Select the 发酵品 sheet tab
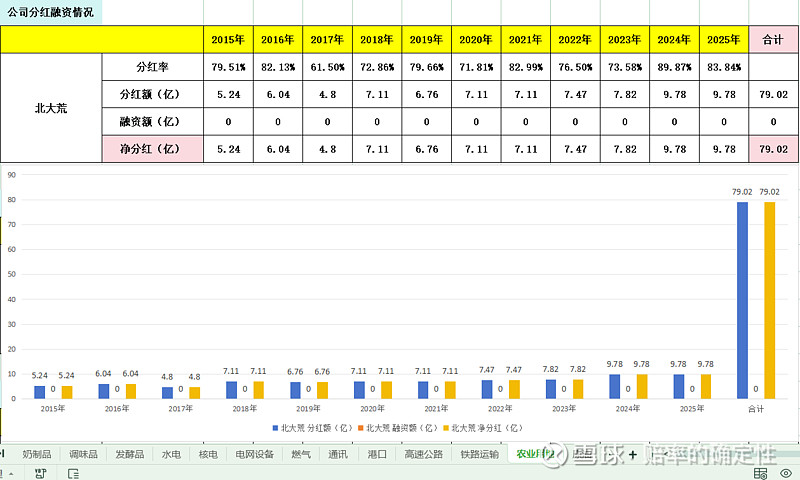Image resolution: width=800 pixels, height=480 pixels. (130, 454)
